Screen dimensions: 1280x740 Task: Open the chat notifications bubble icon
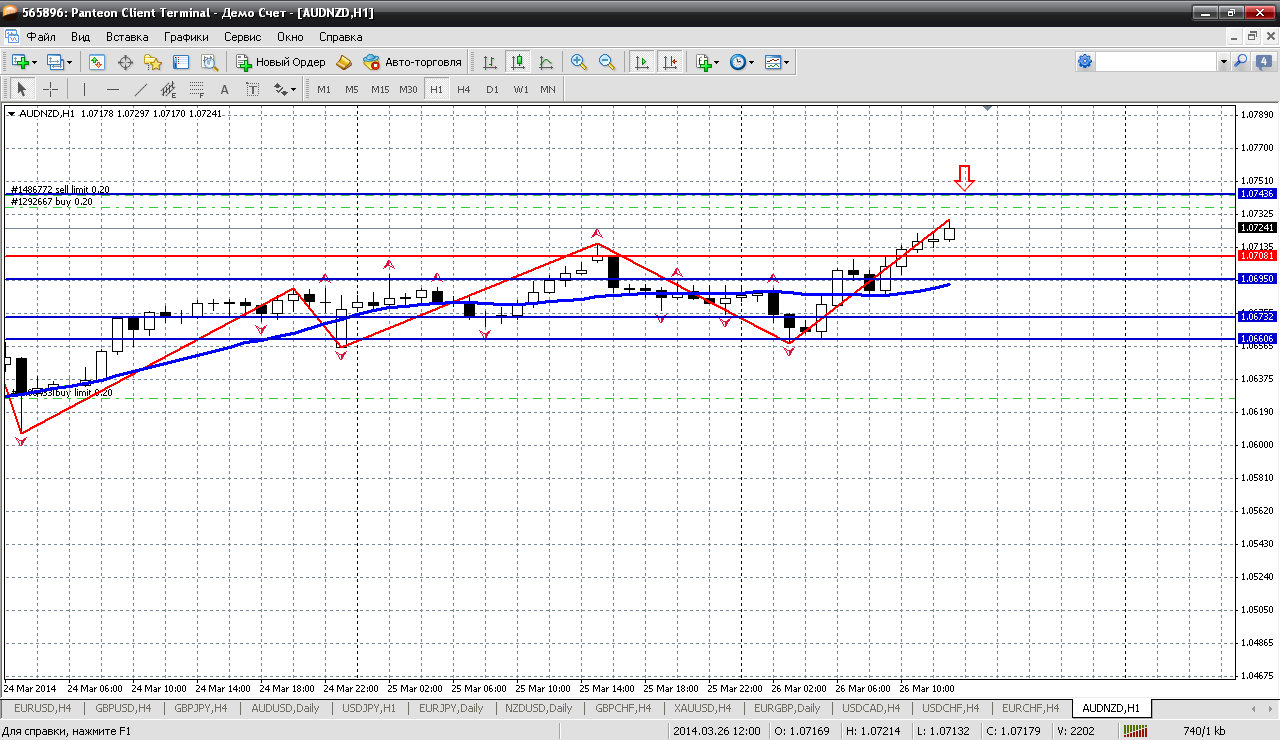(1263, 62)
